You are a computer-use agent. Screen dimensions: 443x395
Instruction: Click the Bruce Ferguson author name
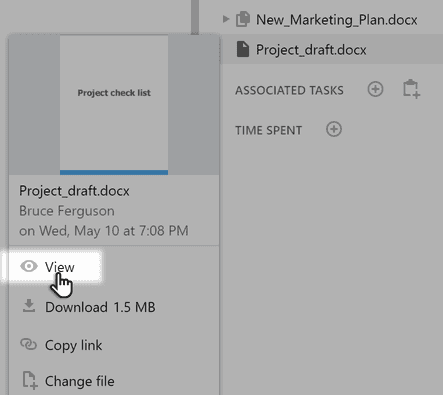click(x=67, y=211)
